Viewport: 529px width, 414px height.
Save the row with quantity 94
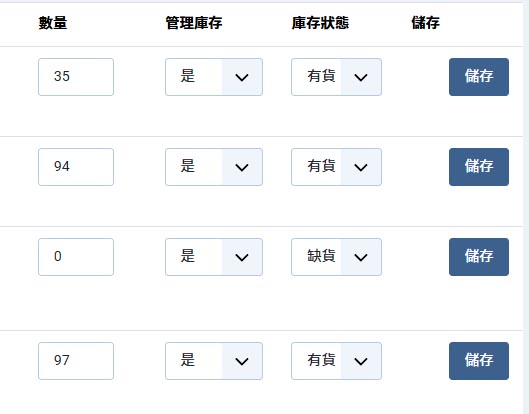pyautogui.click(x=479, y=167)
